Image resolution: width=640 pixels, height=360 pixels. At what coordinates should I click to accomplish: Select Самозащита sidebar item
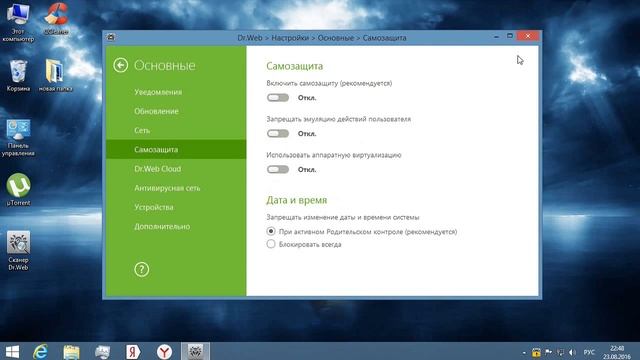coord(176,149)
